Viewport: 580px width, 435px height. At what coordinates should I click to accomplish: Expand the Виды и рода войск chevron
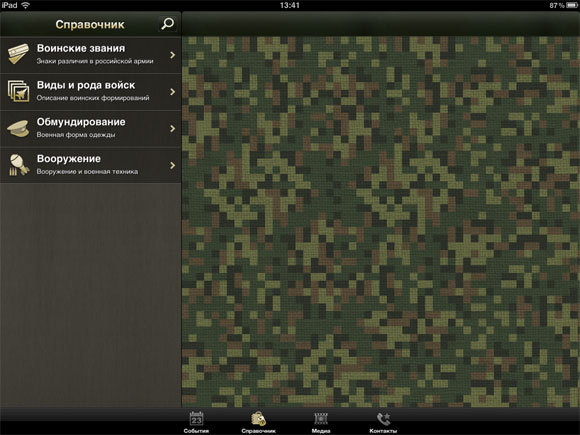(x=172, y=91)
